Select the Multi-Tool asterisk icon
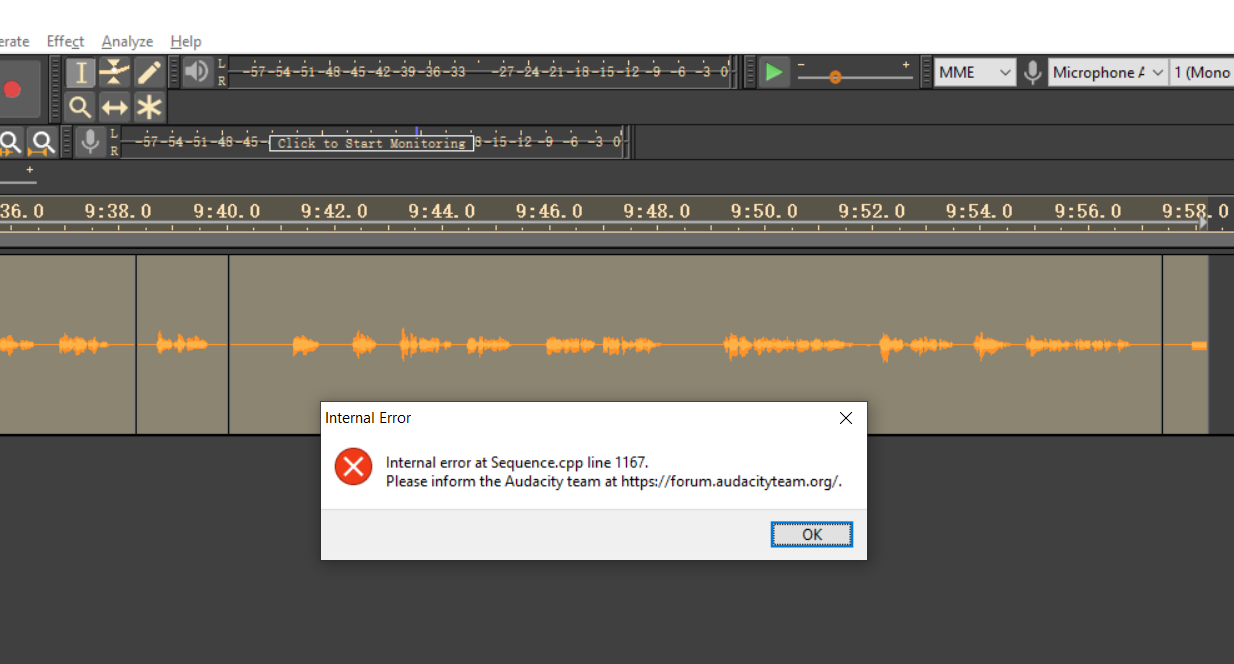Viewport: 1234px width, 664px height. coord(149,107)
